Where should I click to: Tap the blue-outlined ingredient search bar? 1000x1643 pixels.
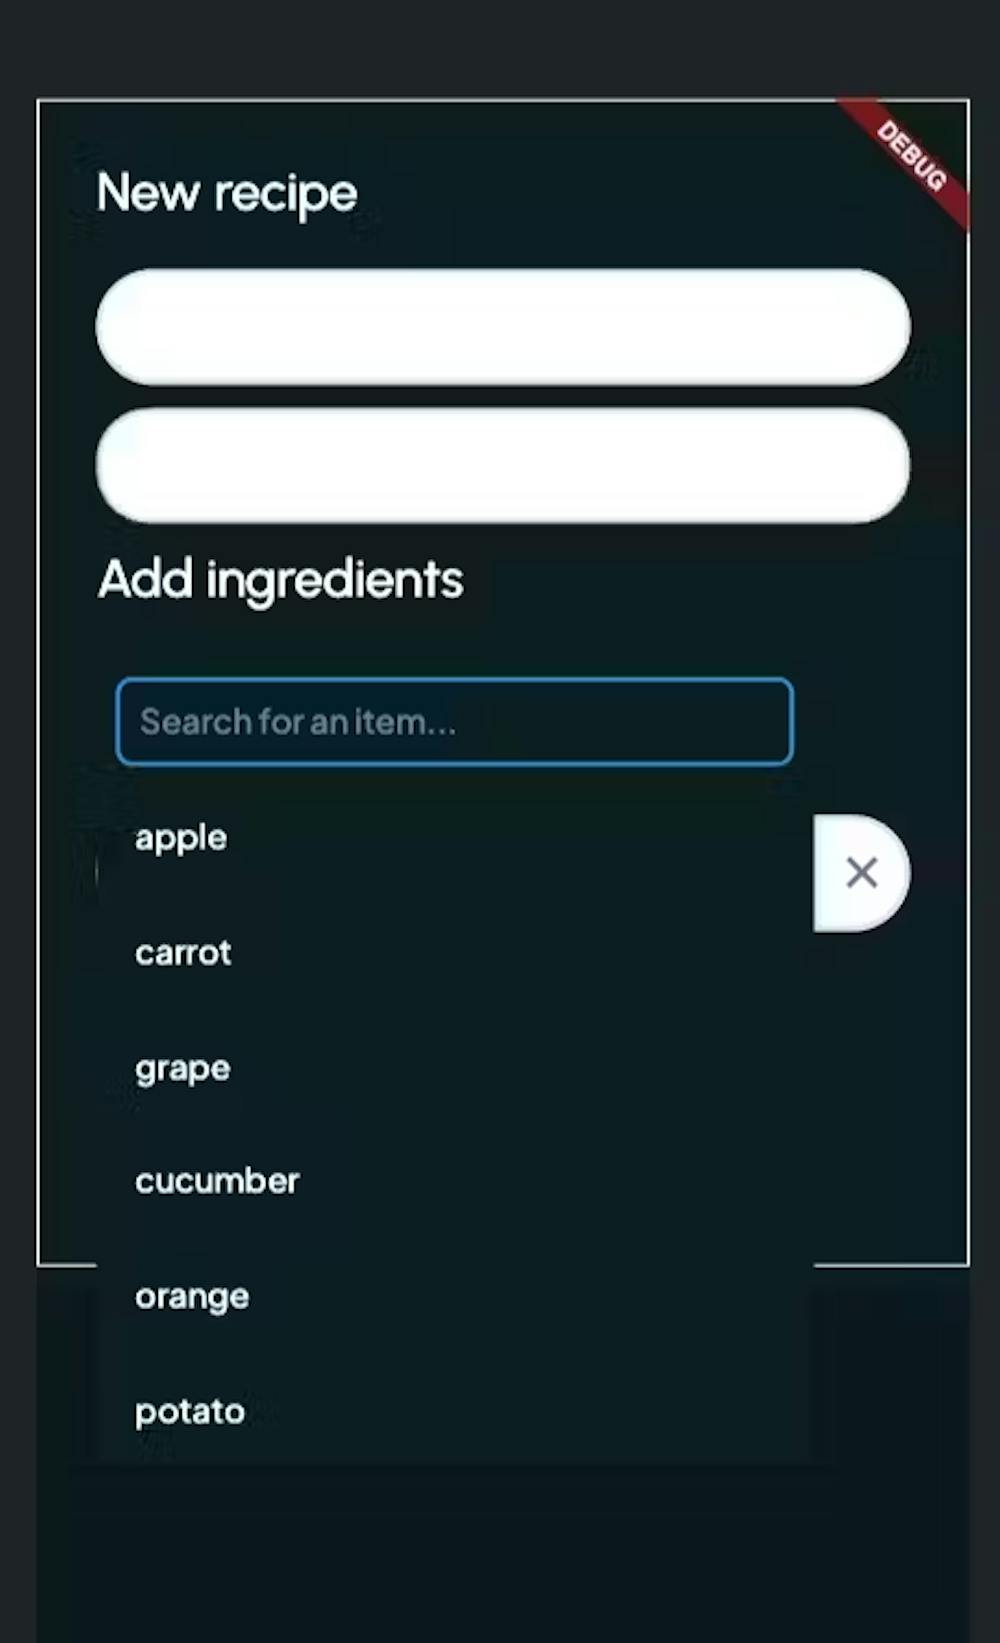pyautogui.click(x=454, y=722)
